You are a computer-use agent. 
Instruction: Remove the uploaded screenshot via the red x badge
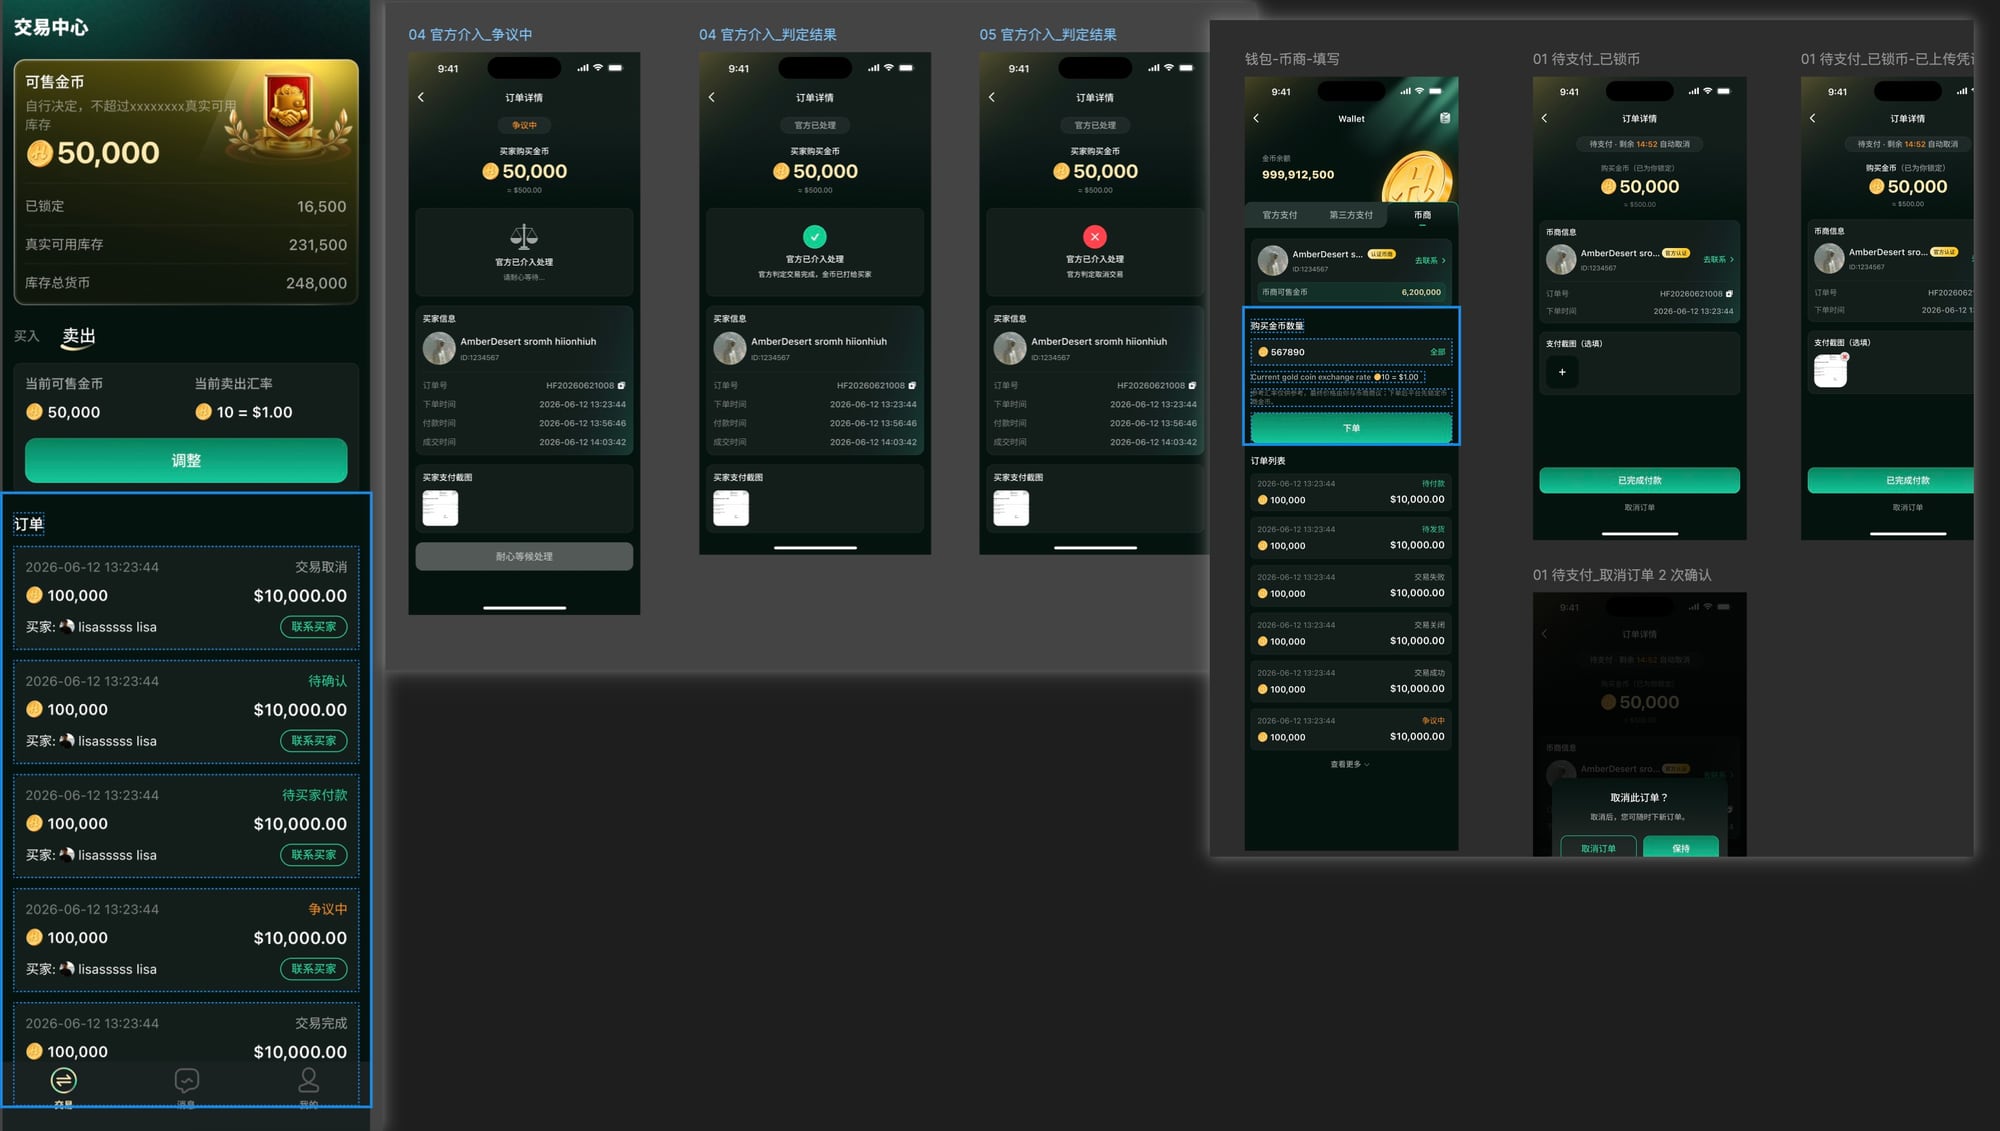[1845, 357]
